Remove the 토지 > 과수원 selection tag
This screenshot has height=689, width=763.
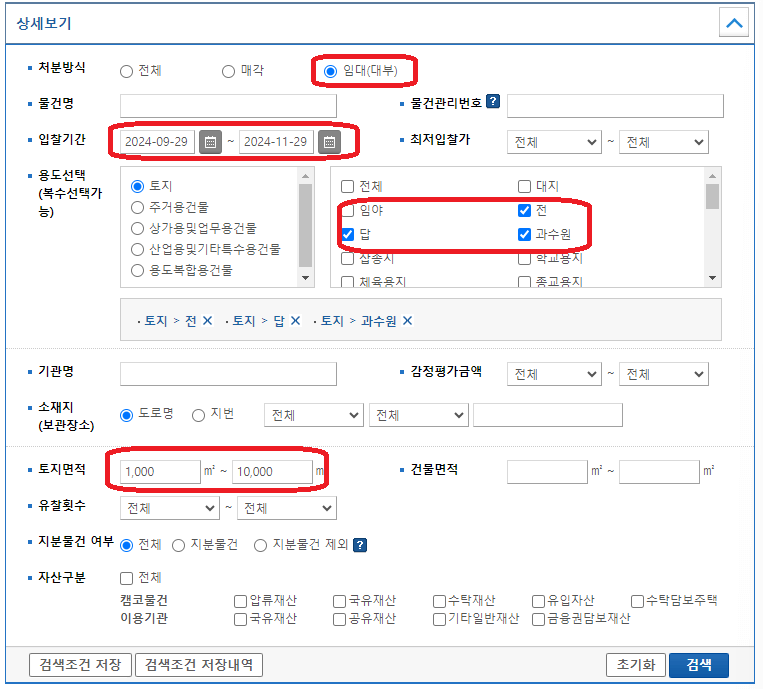408,321
